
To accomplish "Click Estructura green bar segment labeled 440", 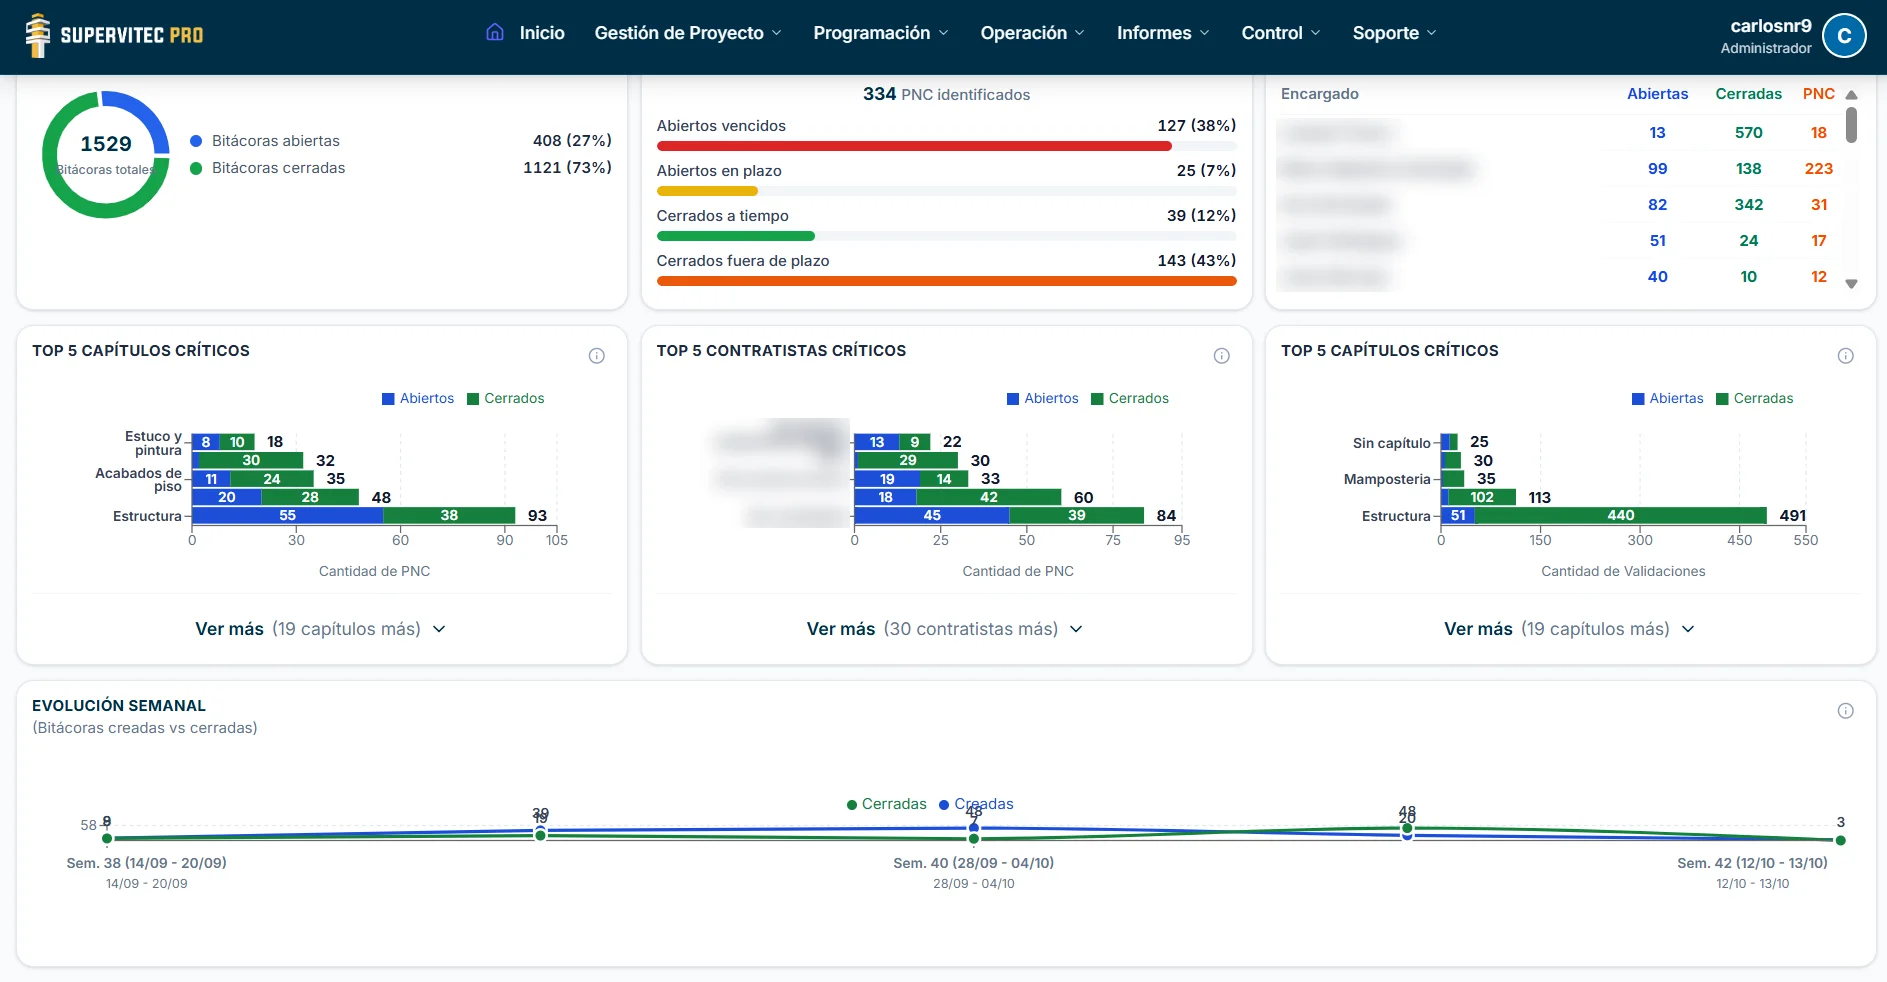I will coord(1620,516).
